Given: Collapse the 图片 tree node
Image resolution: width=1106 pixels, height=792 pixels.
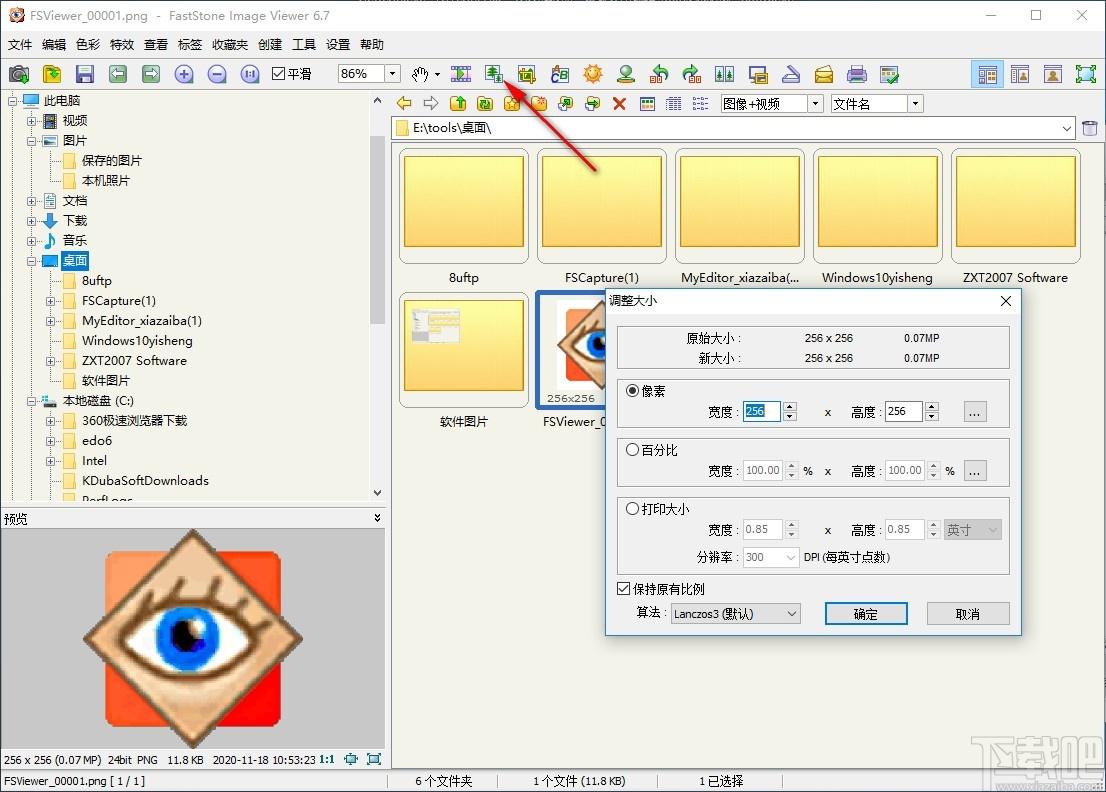Looking at the screenshot, I should [31, 141].
